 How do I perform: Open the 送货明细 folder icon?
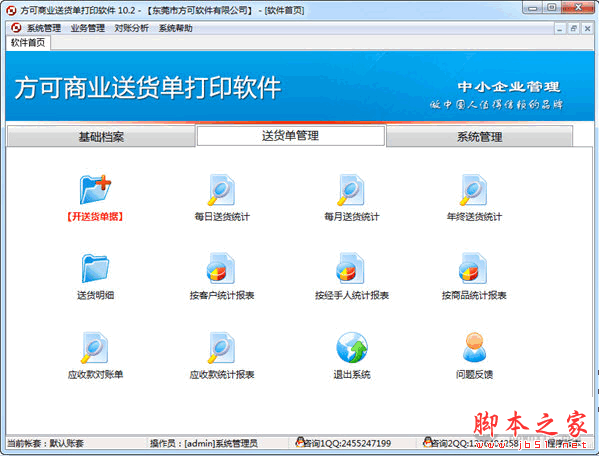[95, 268]
